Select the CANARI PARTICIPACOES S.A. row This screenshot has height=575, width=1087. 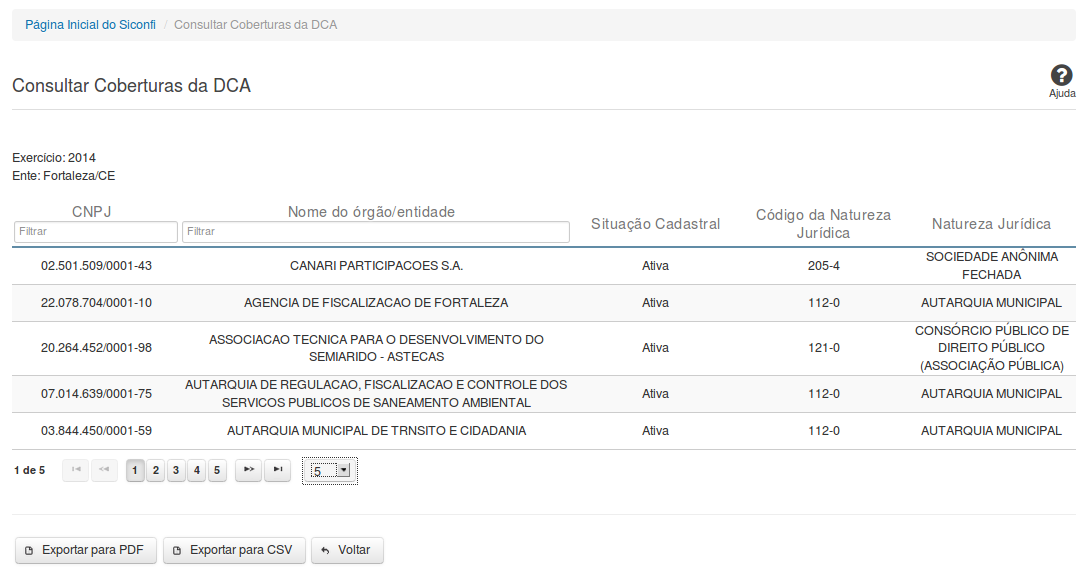click(x=376, y=266)
